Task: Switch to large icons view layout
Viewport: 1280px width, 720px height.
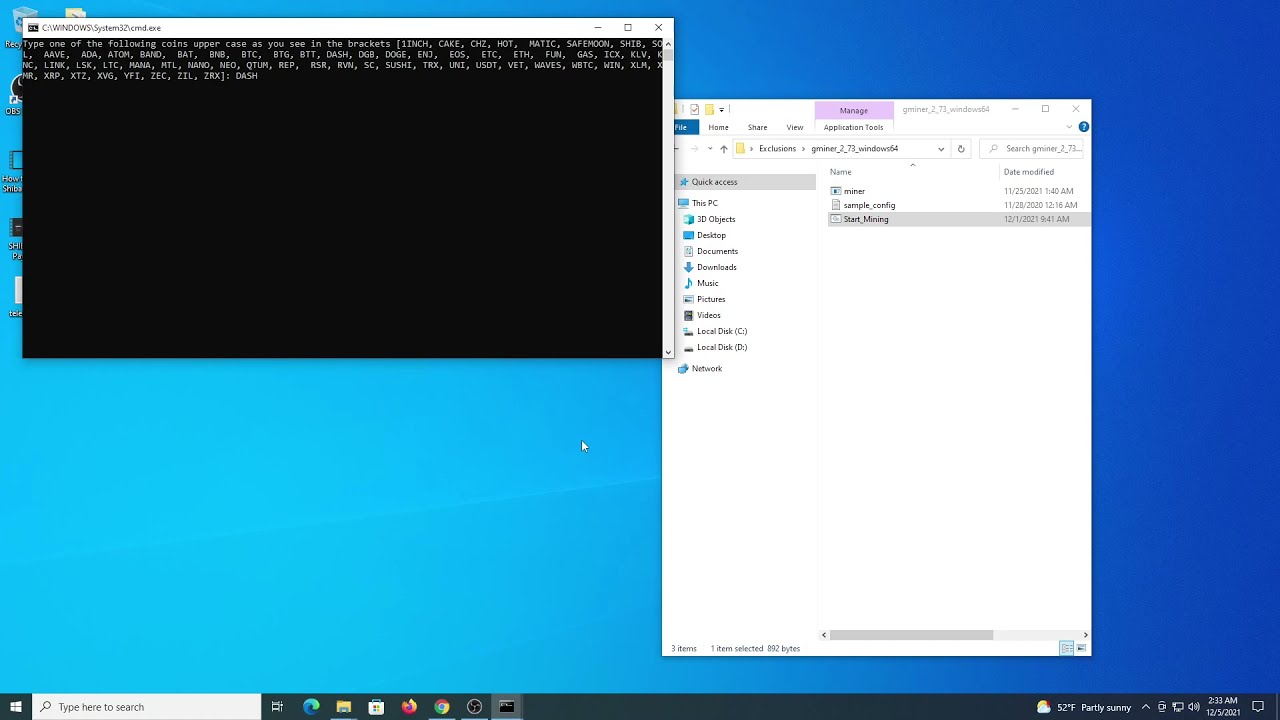Action: tap(1081, 649)
